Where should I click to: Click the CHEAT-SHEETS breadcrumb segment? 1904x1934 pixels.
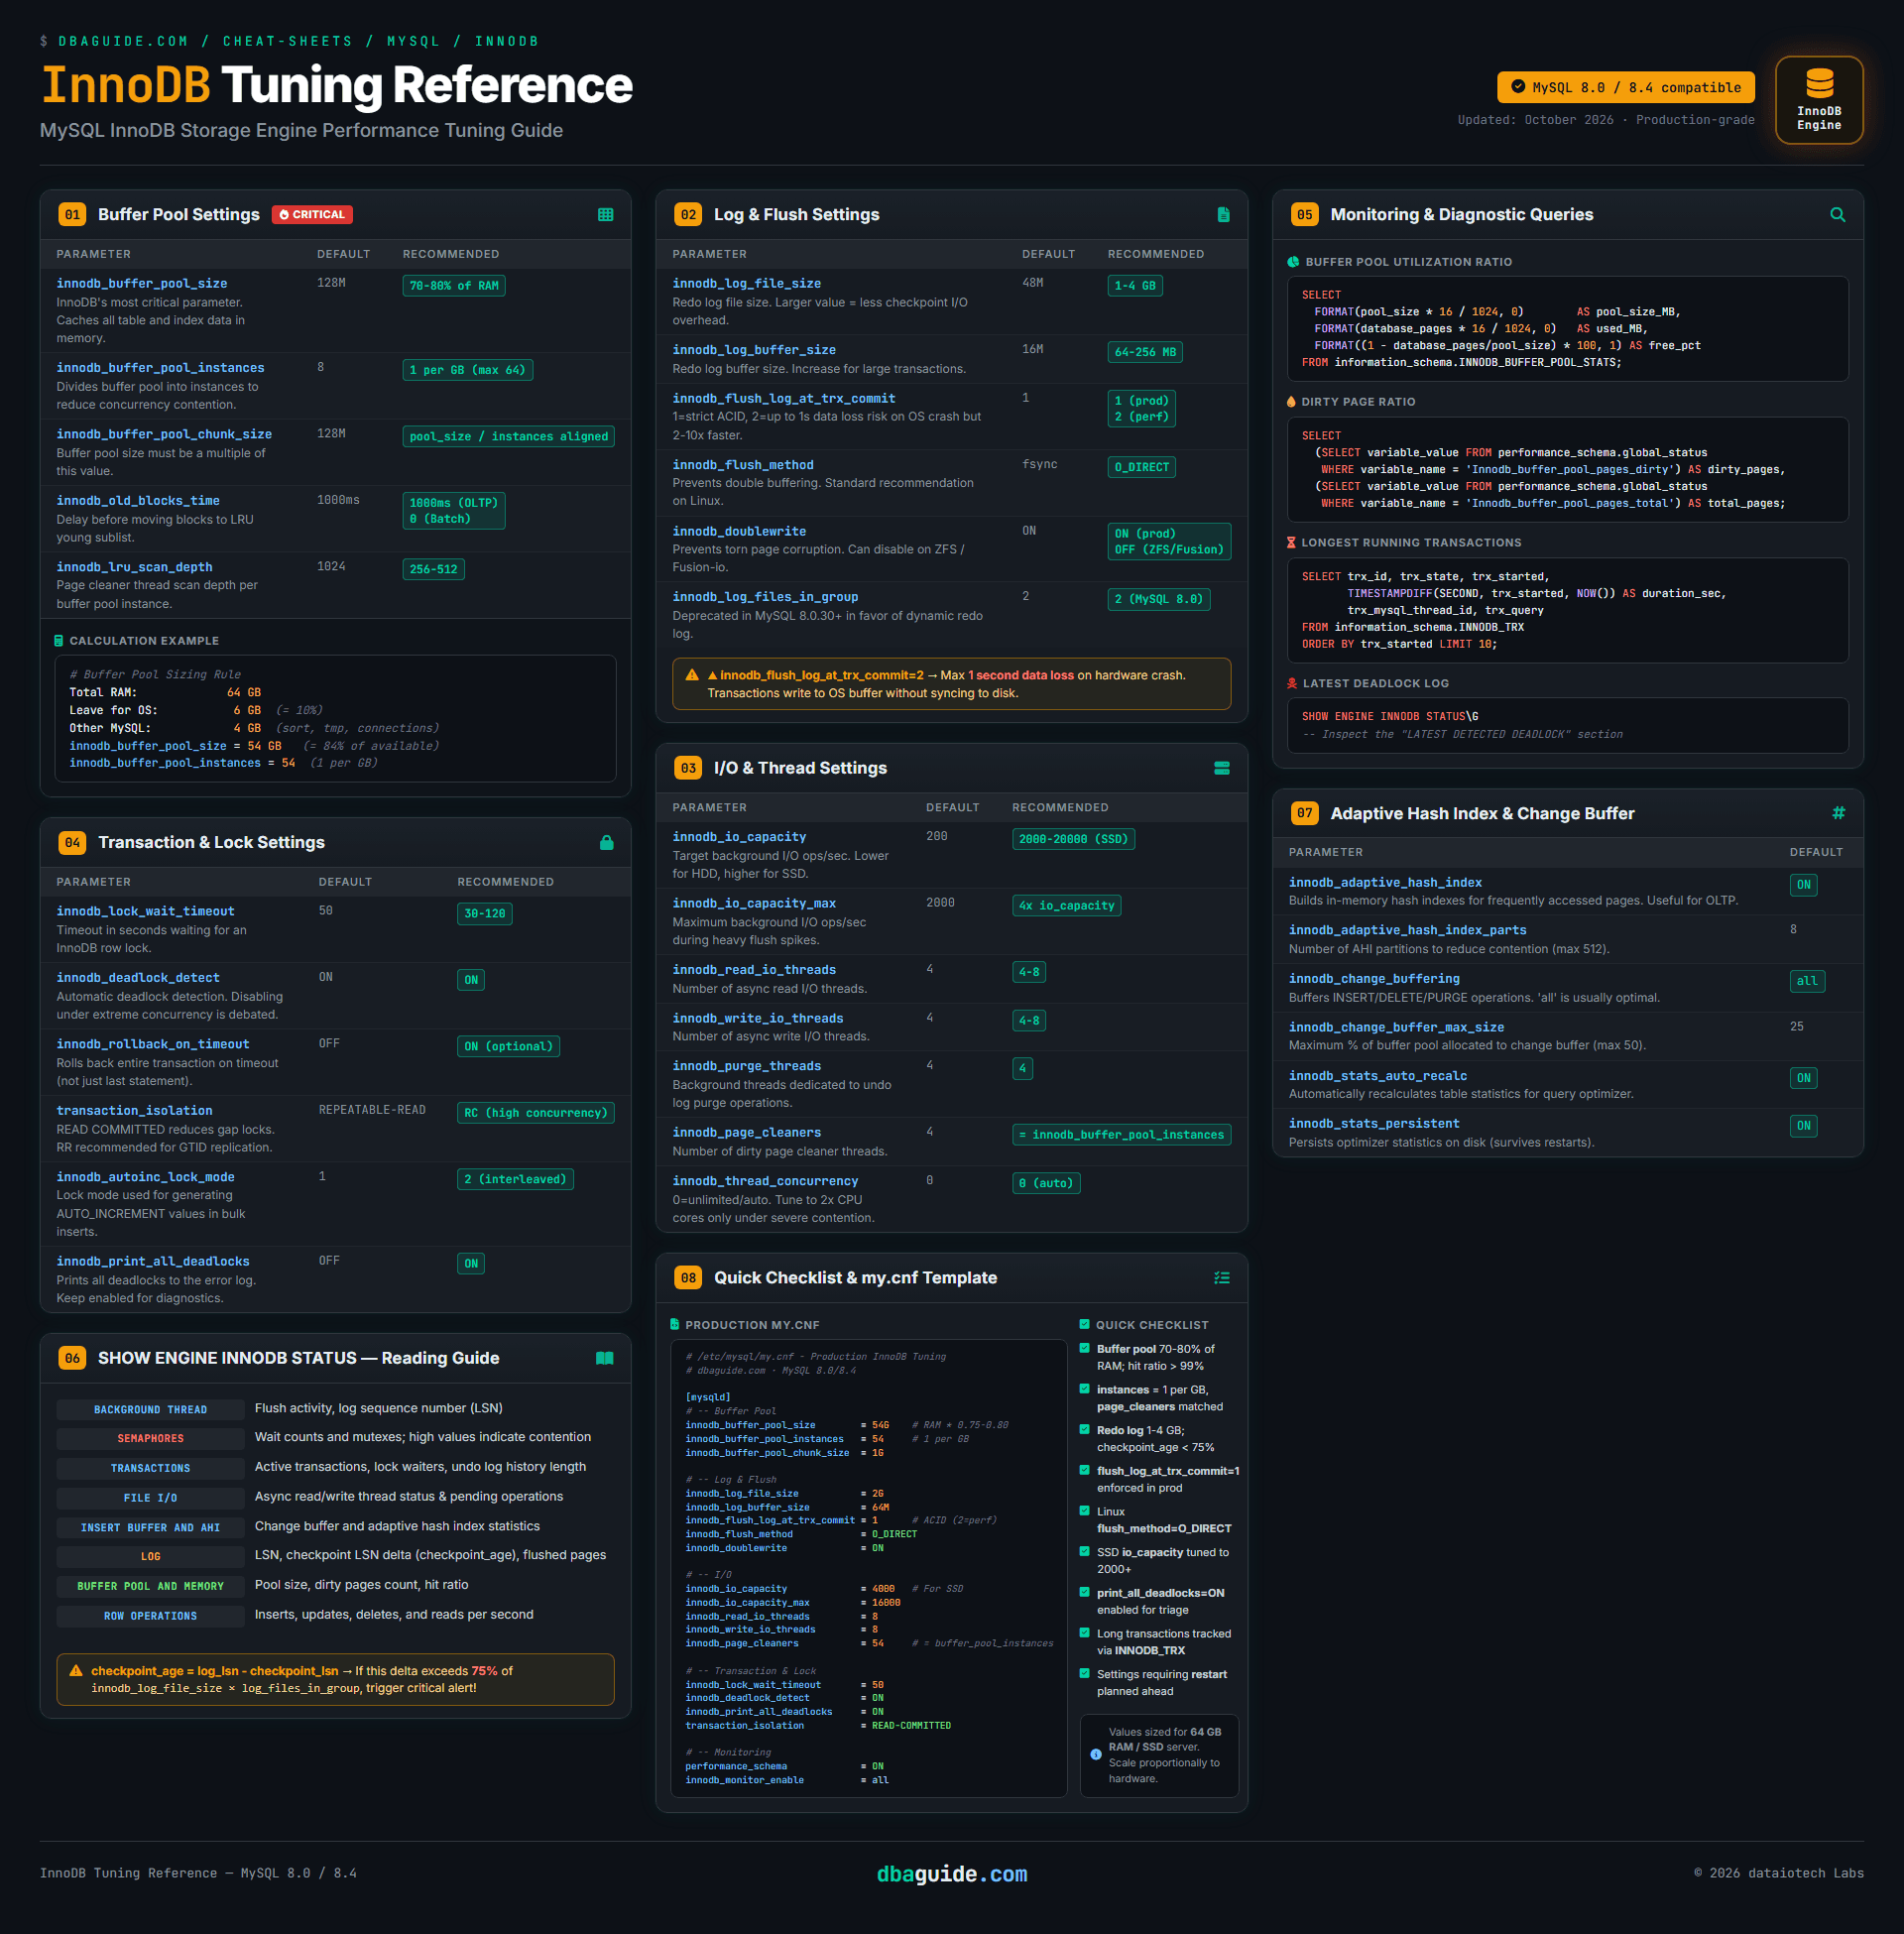coord(288,41)
